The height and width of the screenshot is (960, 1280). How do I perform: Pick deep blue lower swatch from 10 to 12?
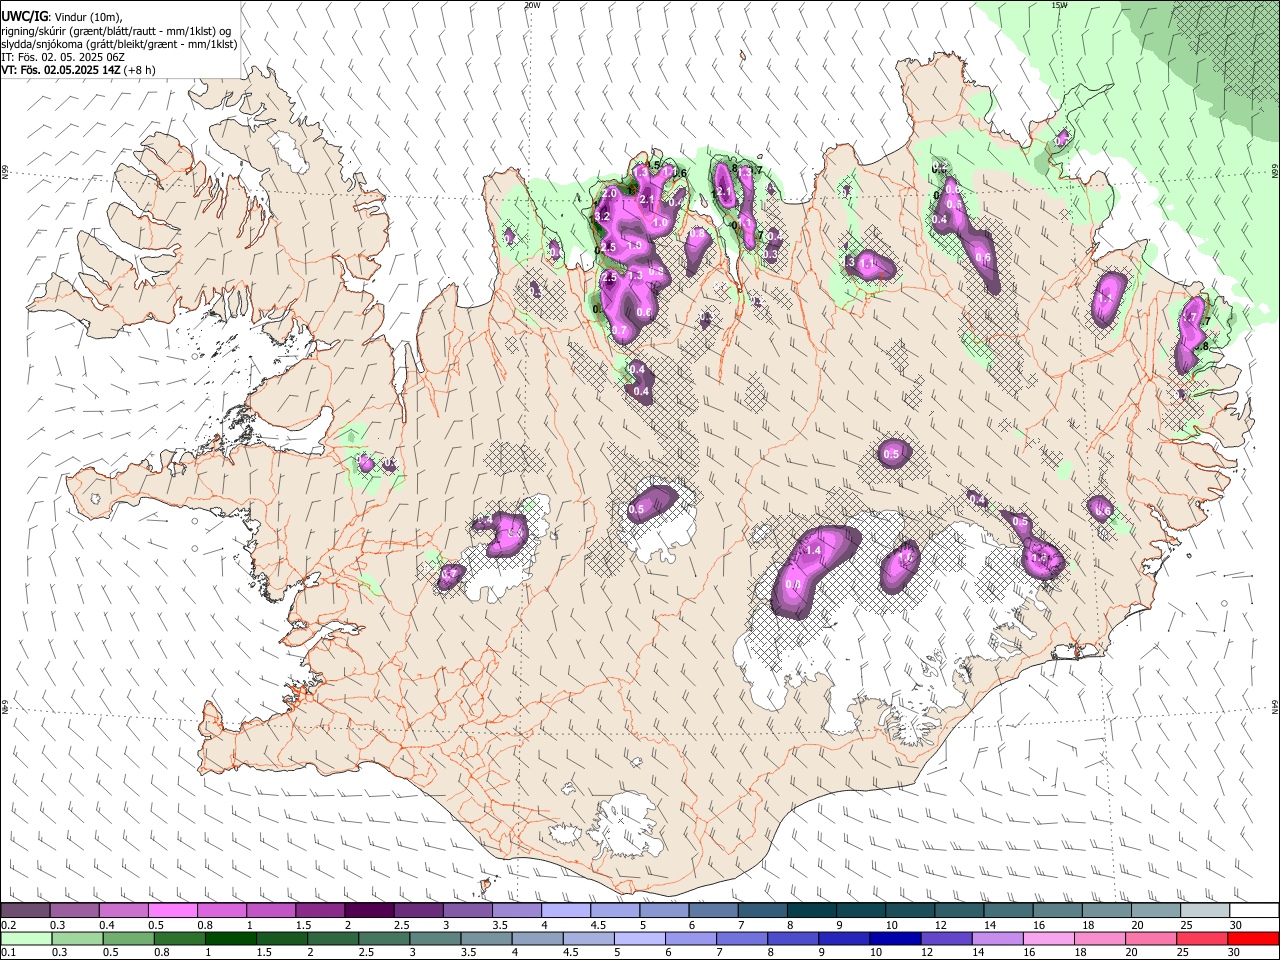(893, 939)
